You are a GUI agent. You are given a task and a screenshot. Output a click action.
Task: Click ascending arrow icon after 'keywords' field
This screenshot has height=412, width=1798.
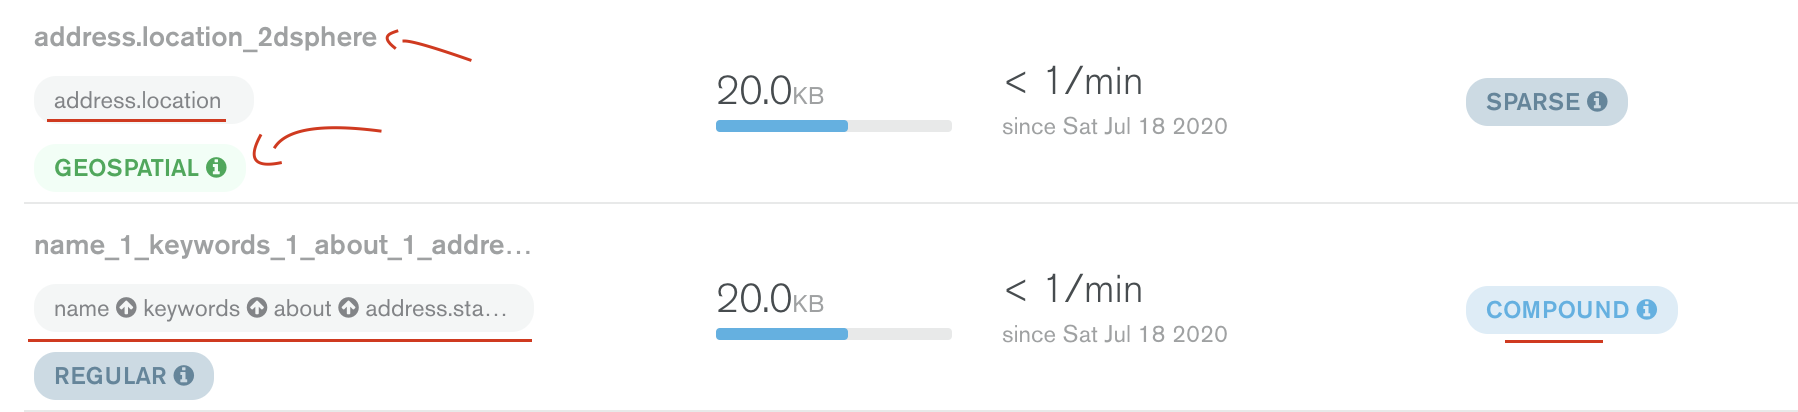pyautogui.click(x=257, y=308)
